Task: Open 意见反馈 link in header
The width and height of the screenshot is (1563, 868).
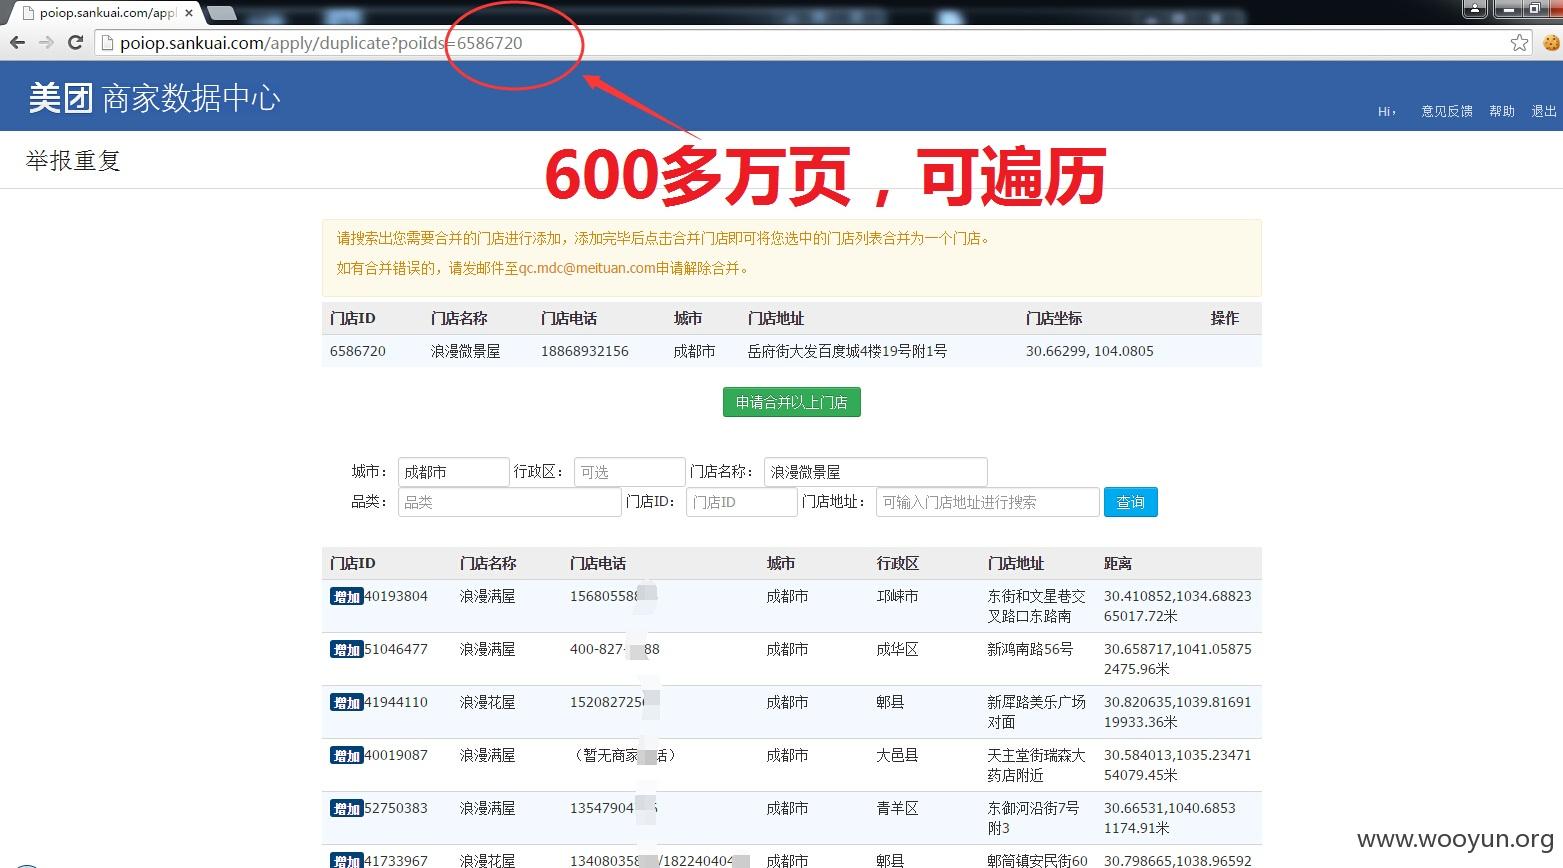Action: (x=1447, y=111)
